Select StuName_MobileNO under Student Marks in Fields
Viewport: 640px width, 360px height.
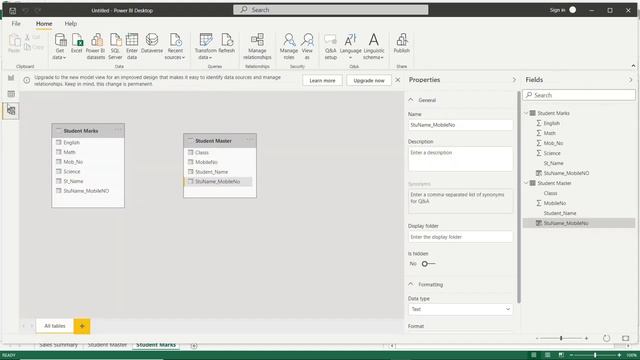566,173
